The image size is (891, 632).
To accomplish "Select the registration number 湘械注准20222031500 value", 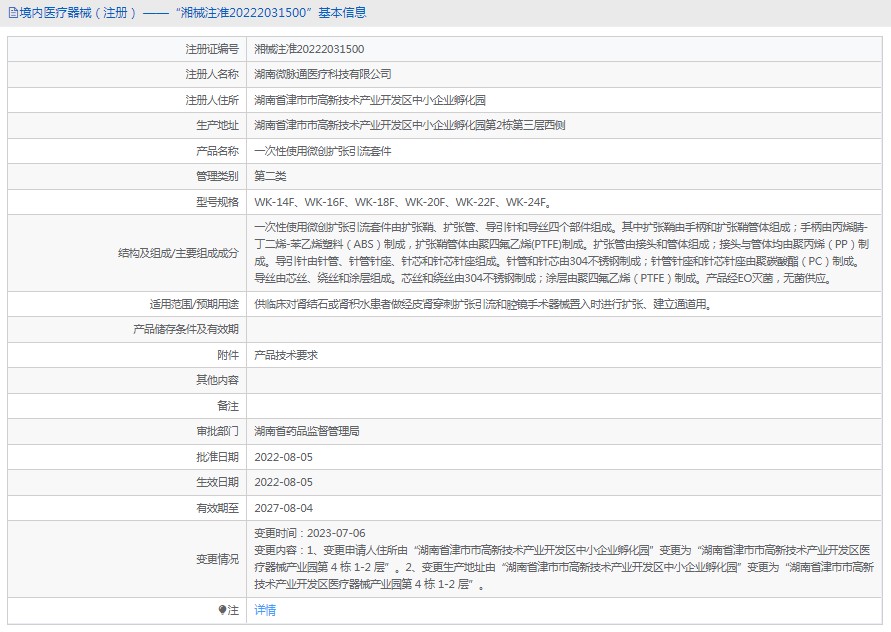I will click(x=309, y=49).
